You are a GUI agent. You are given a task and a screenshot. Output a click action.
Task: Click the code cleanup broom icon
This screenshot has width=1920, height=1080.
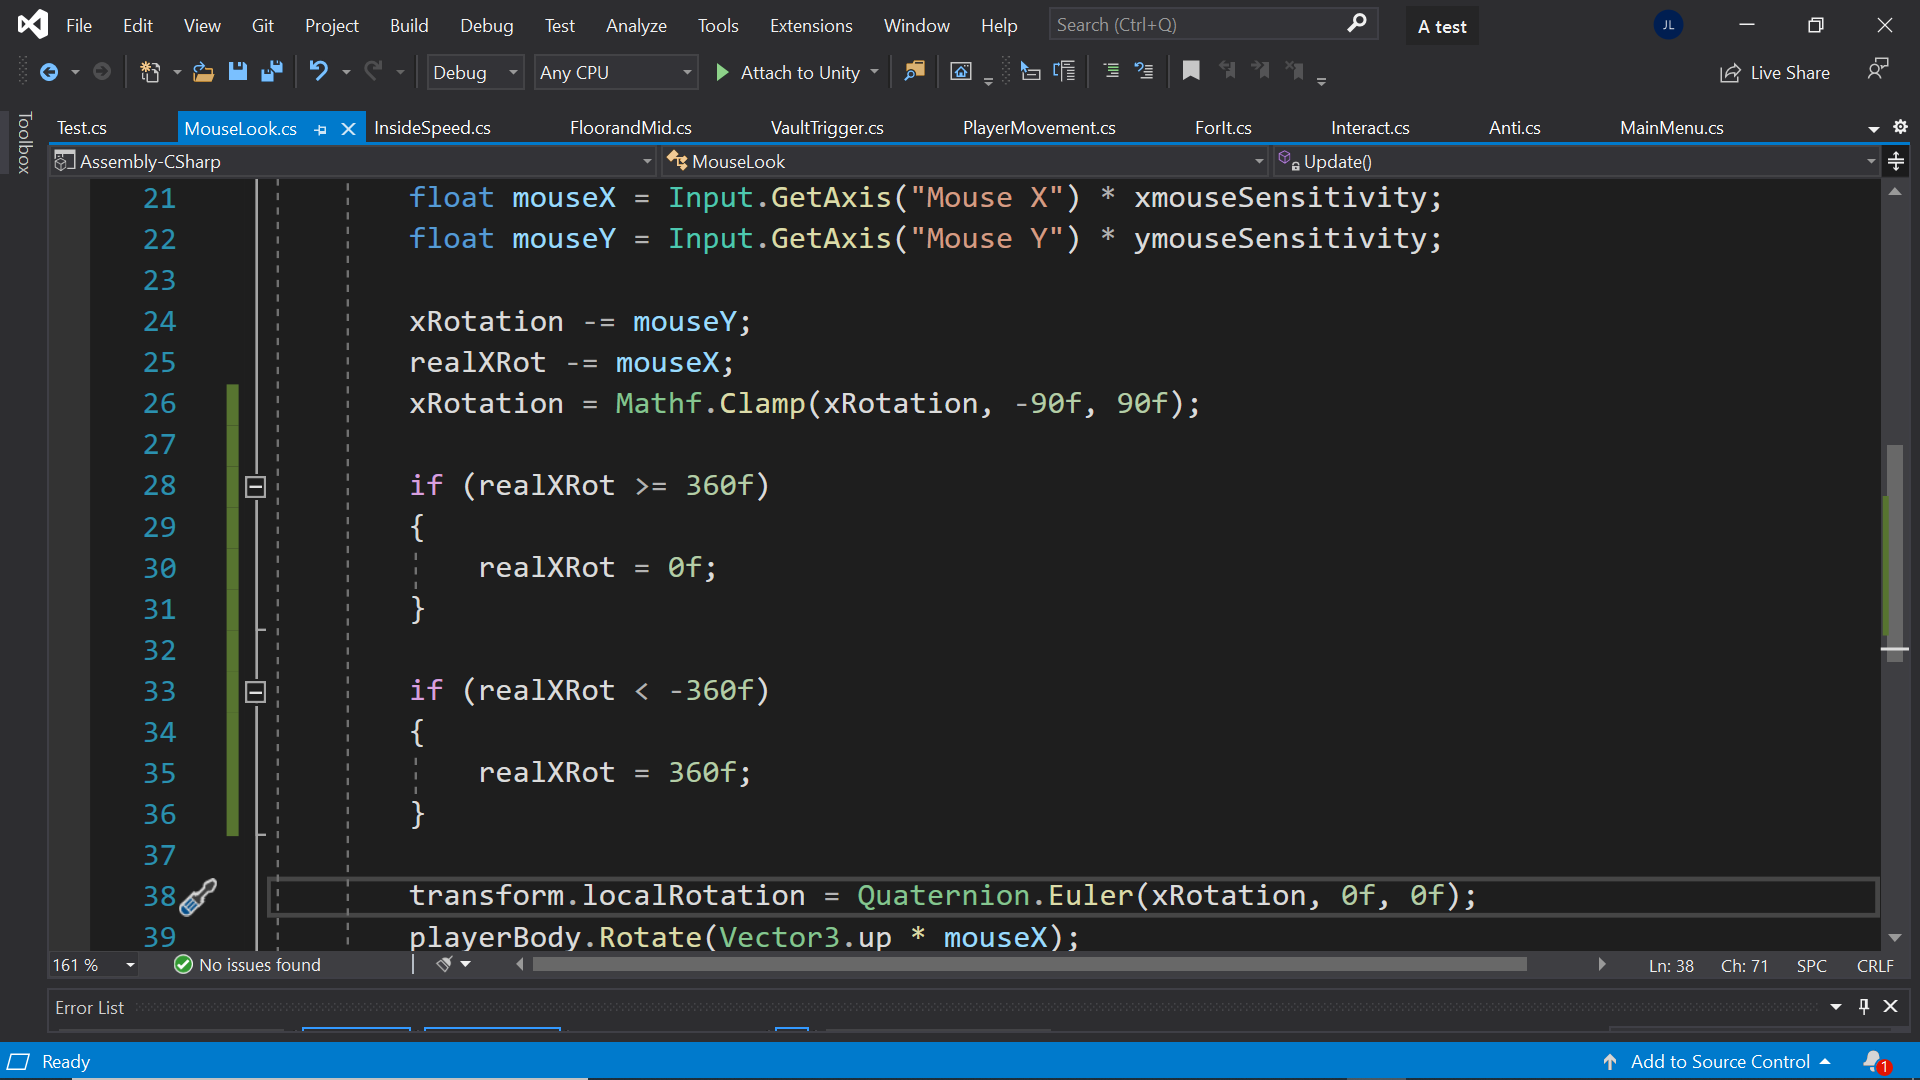coord(445,964)
